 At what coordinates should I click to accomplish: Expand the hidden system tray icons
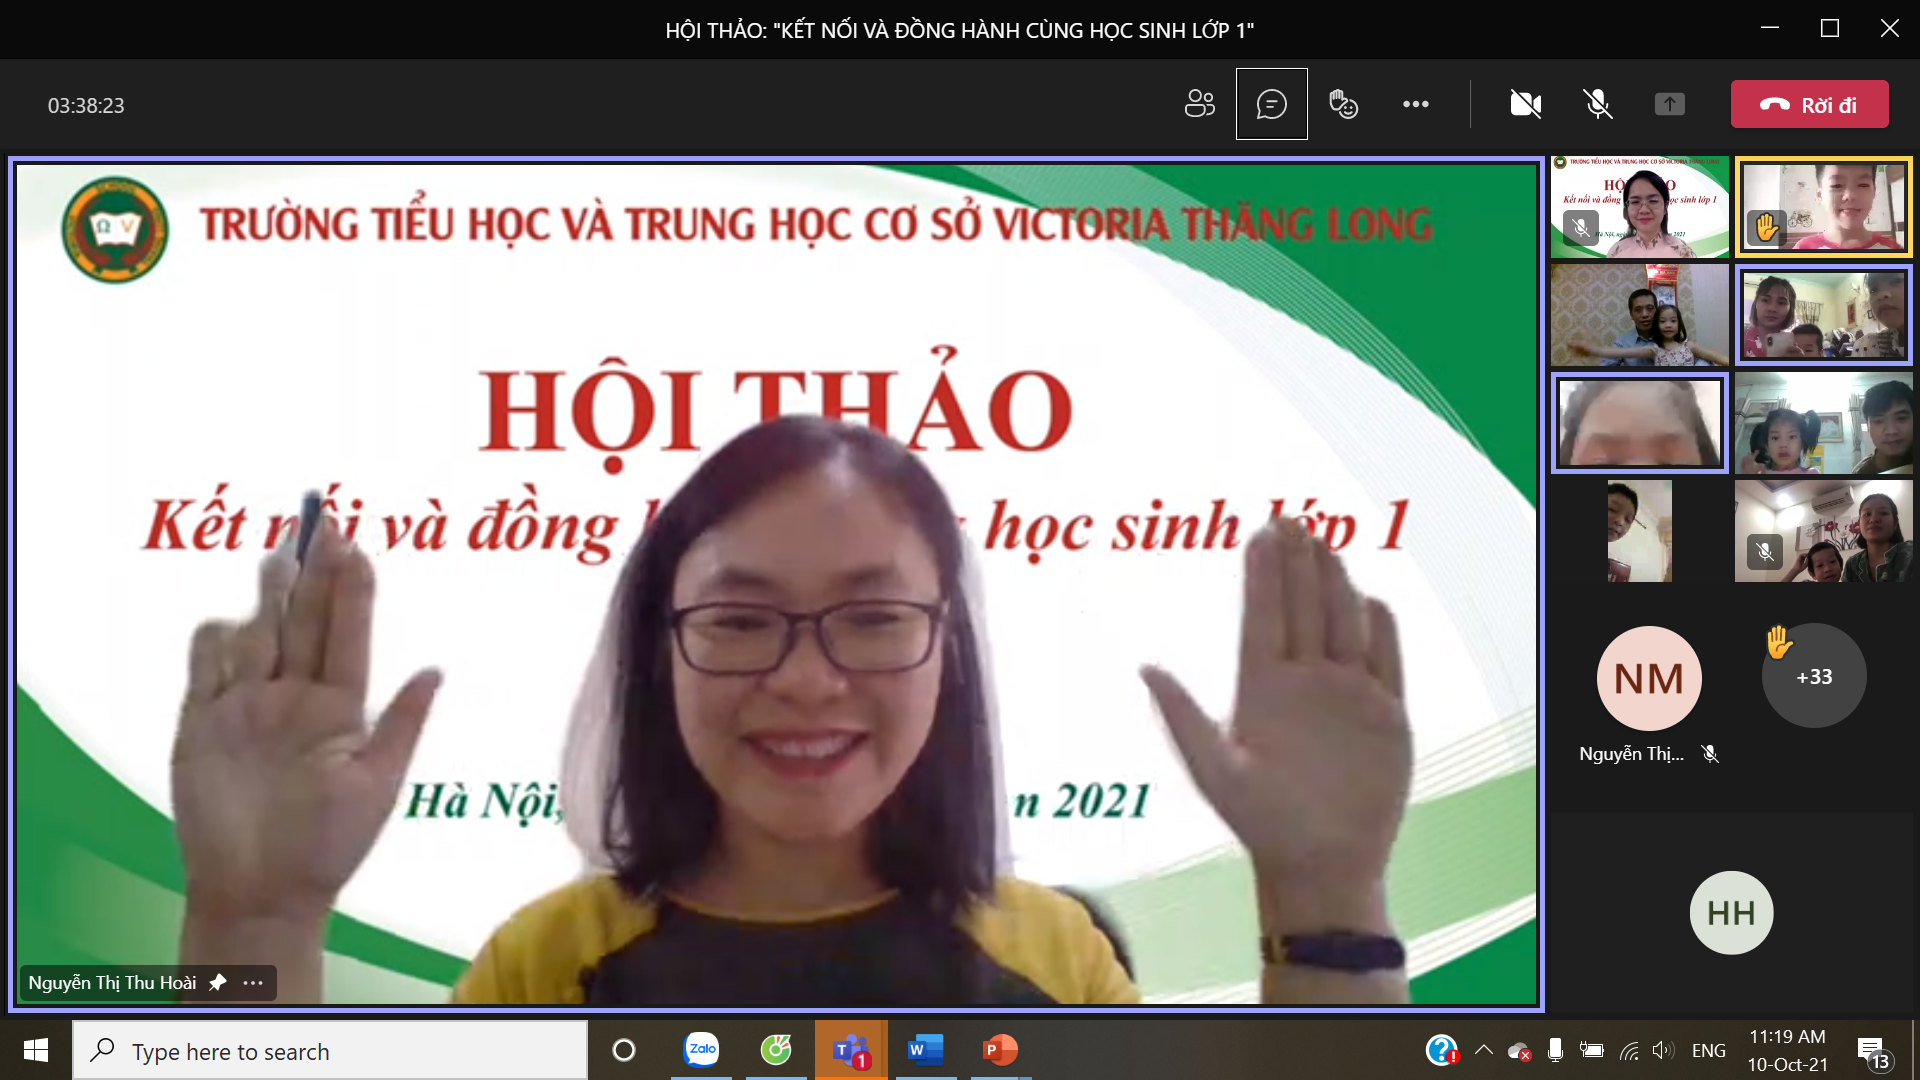point(1484,1050)
